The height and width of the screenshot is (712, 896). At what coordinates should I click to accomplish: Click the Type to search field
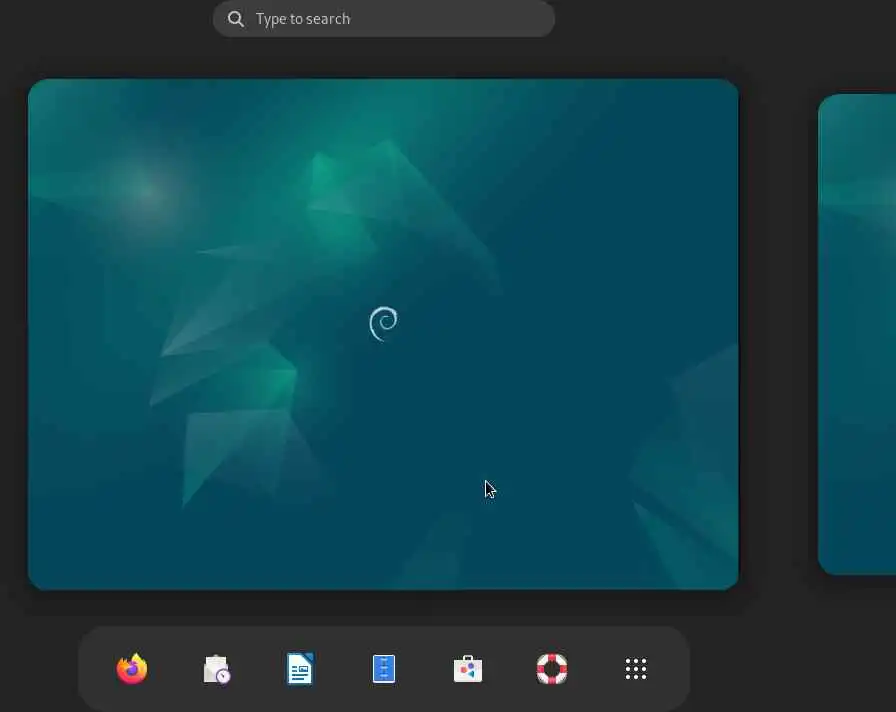(x=384, y=19)
